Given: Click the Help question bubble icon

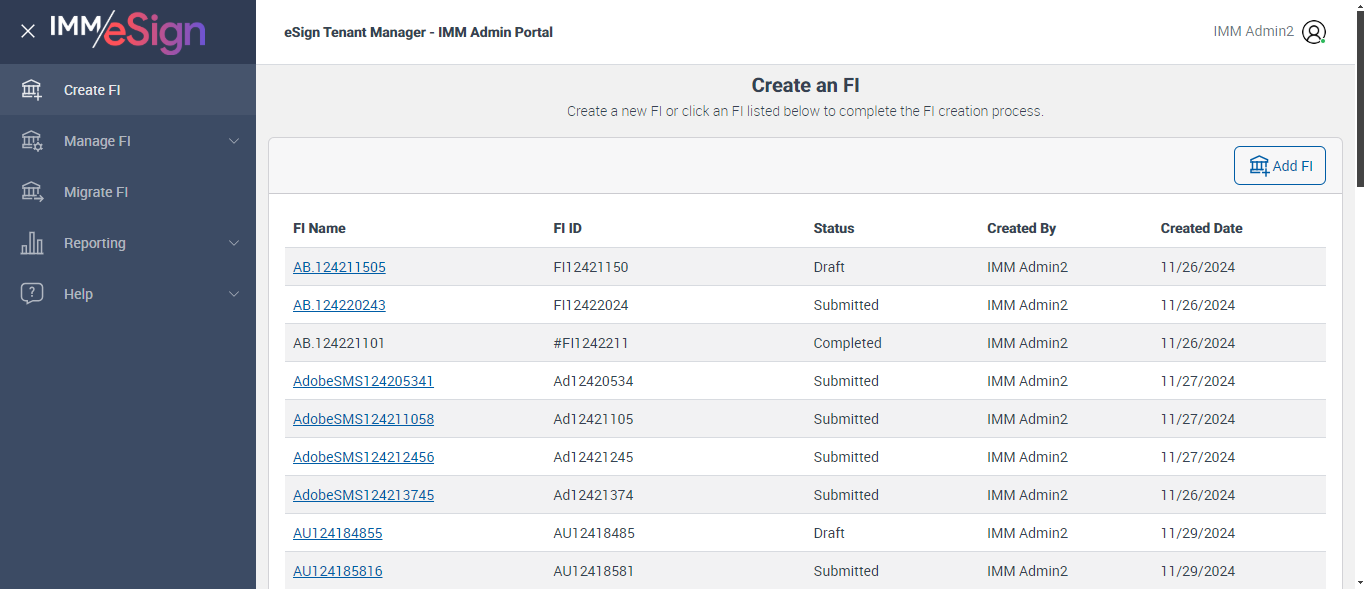Looking at the screenshot, I should (32, 294).
